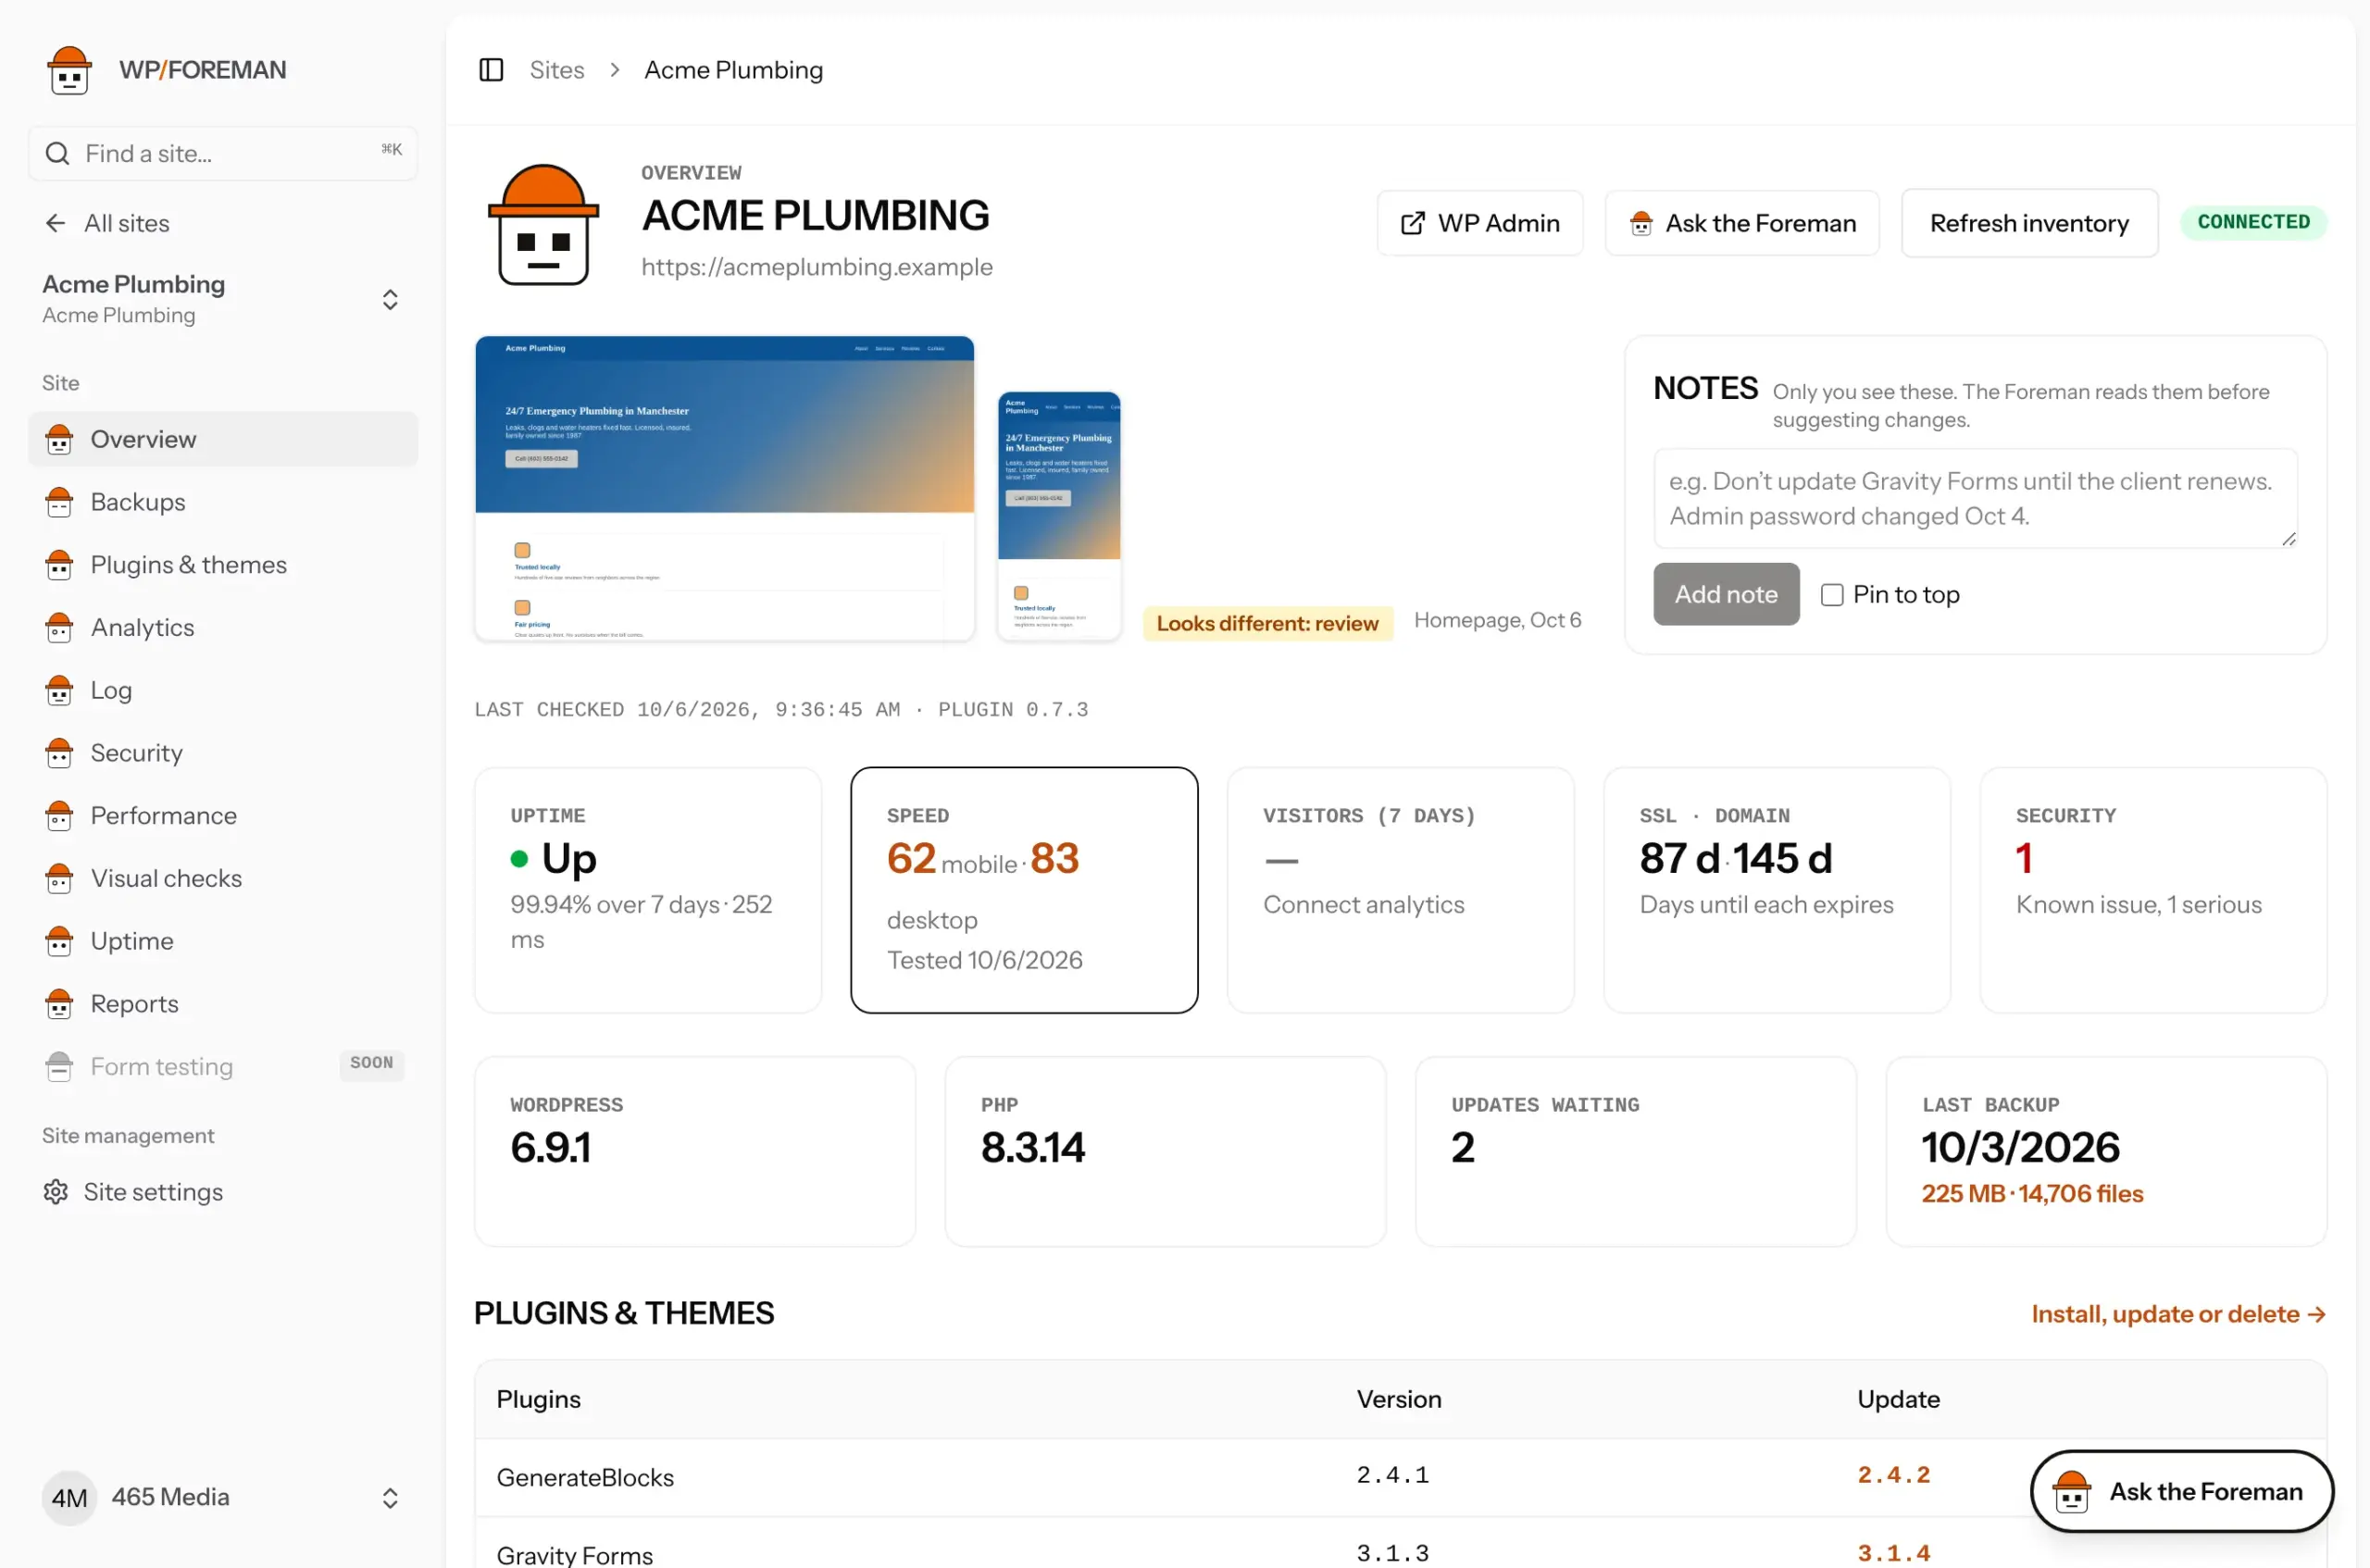The width and height of the screenshot is (2370, 1568).
Task: Click the foreman icon beside Analytics
Action: click(x=59, y=627)
